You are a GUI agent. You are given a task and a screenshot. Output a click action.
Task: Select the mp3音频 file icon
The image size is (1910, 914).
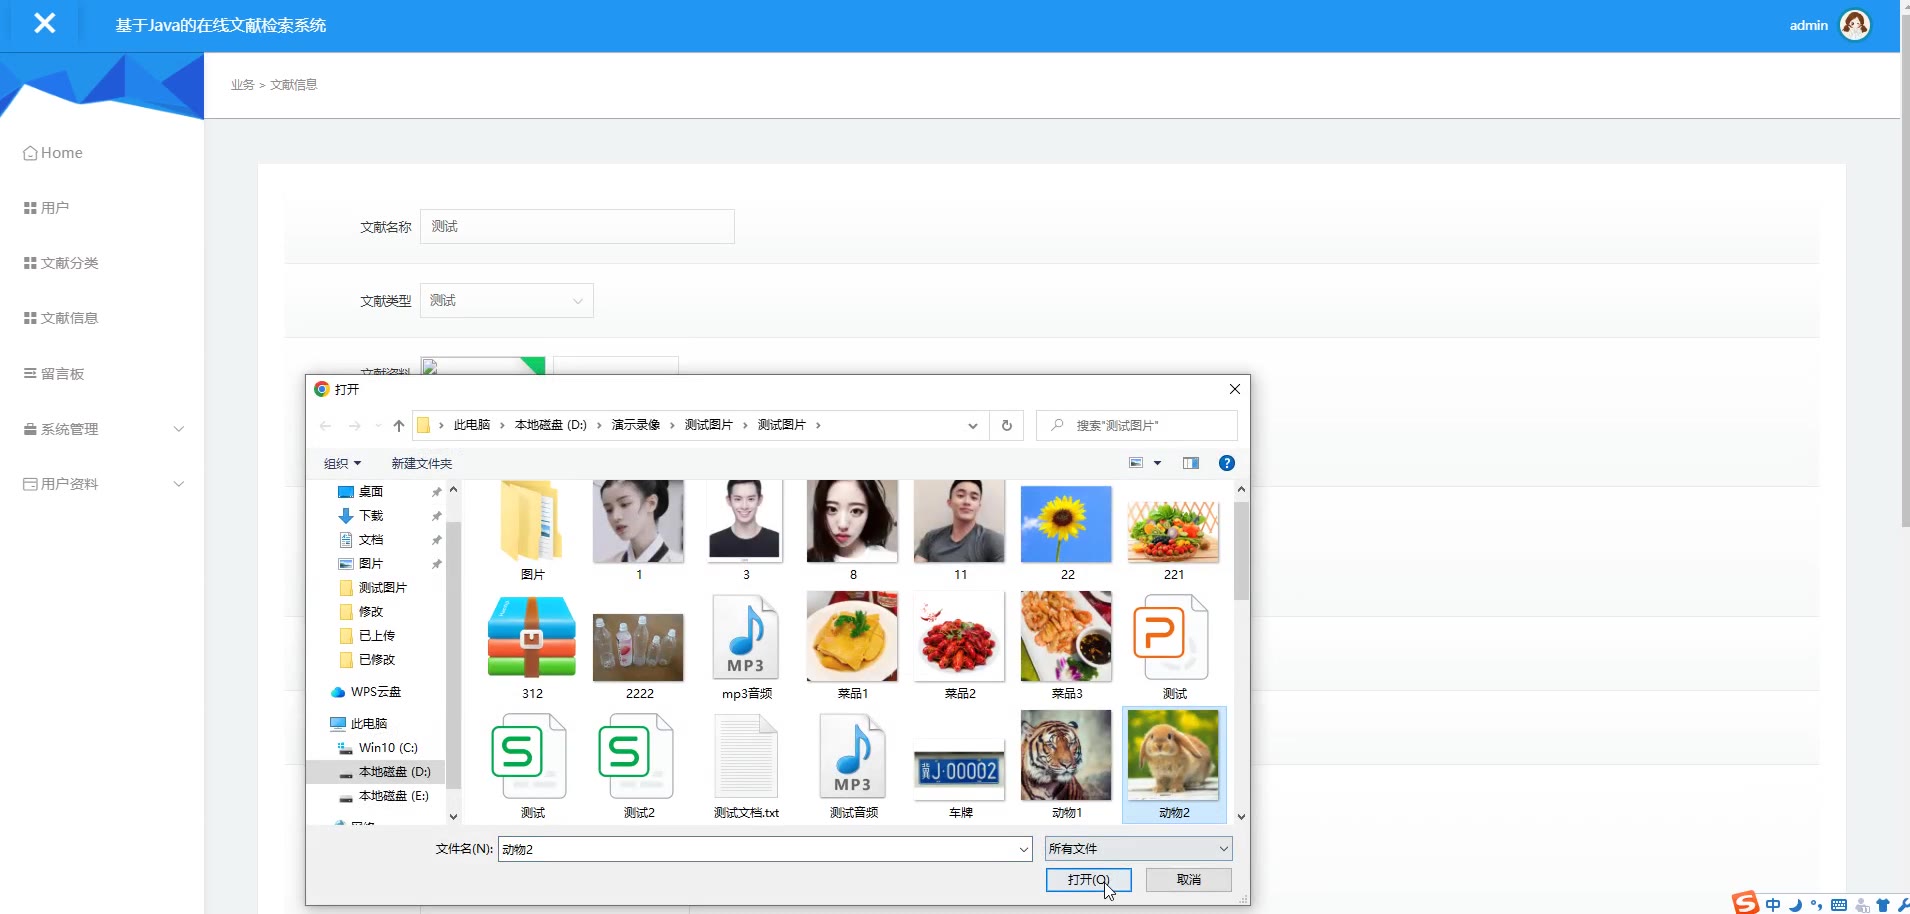746,637
